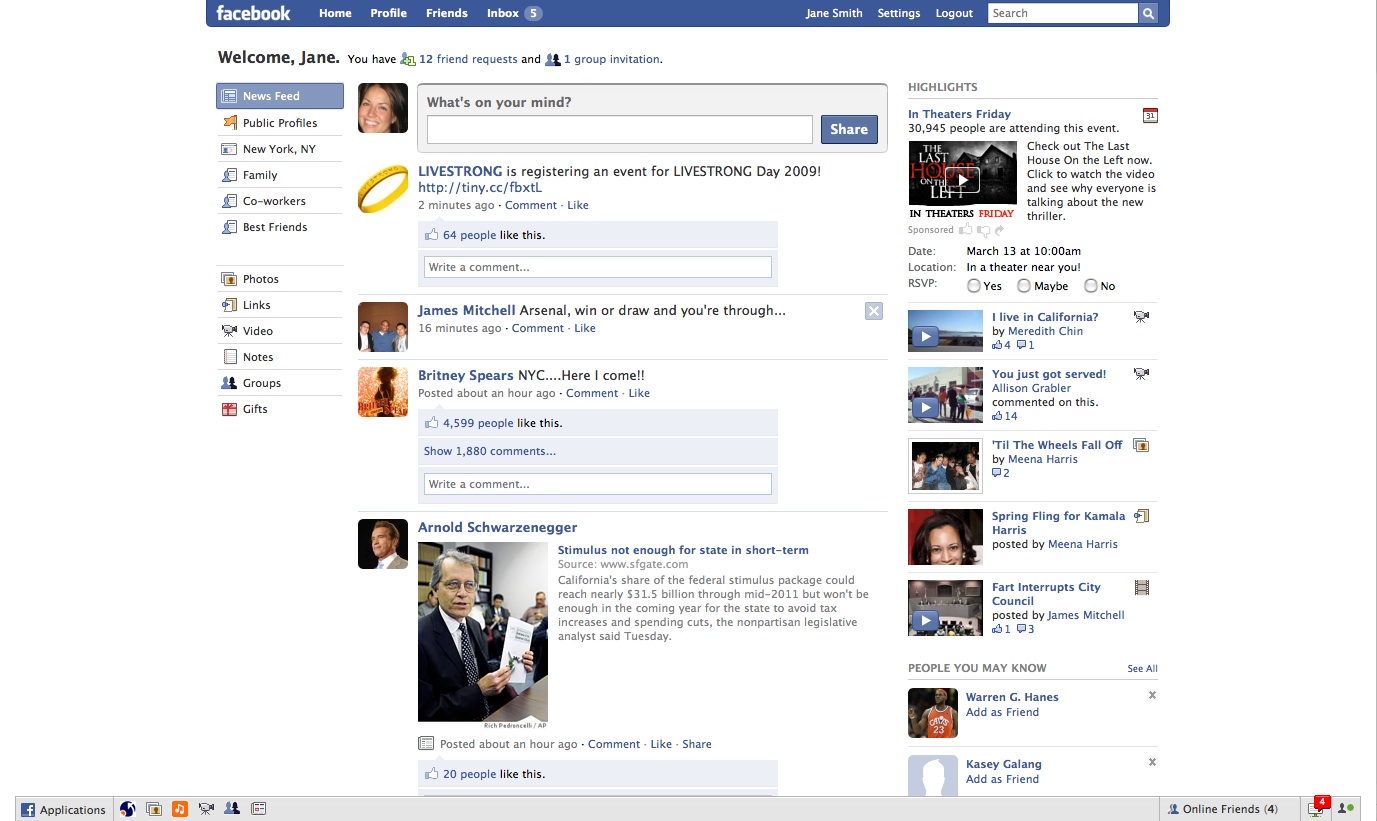The width and height of the screenshot is (1377, 821).
Task: Open the http://tiny.cc/fbxtL link
Action: (x=480, y=188)
